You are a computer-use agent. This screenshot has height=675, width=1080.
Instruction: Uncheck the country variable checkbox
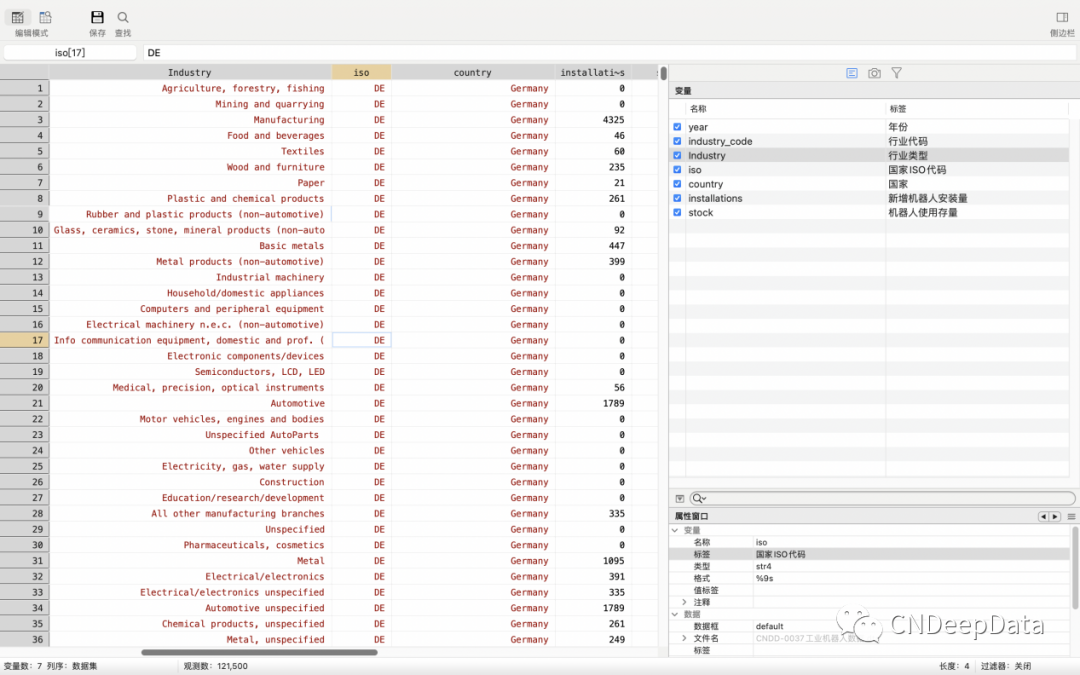677,184
